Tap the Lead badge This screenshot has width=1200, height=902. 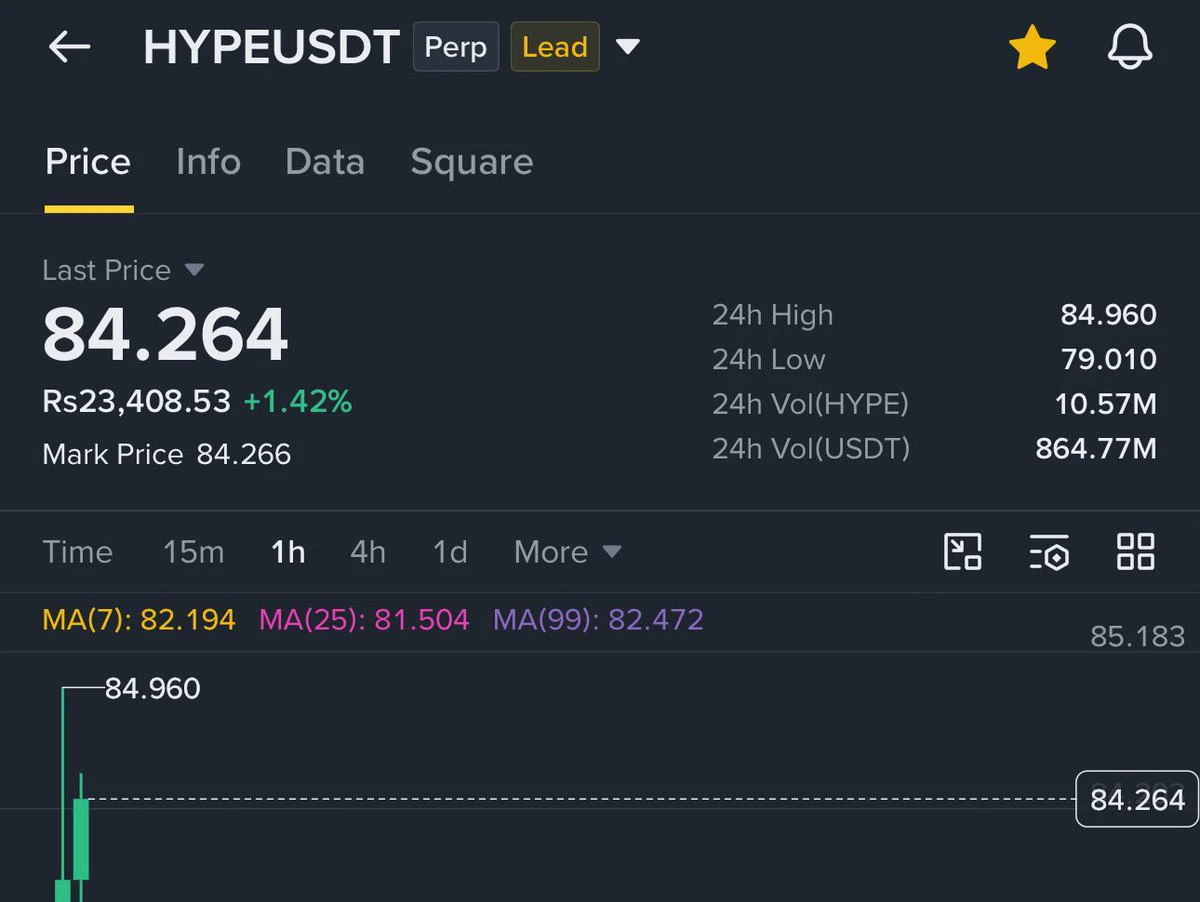coord(555,47)
